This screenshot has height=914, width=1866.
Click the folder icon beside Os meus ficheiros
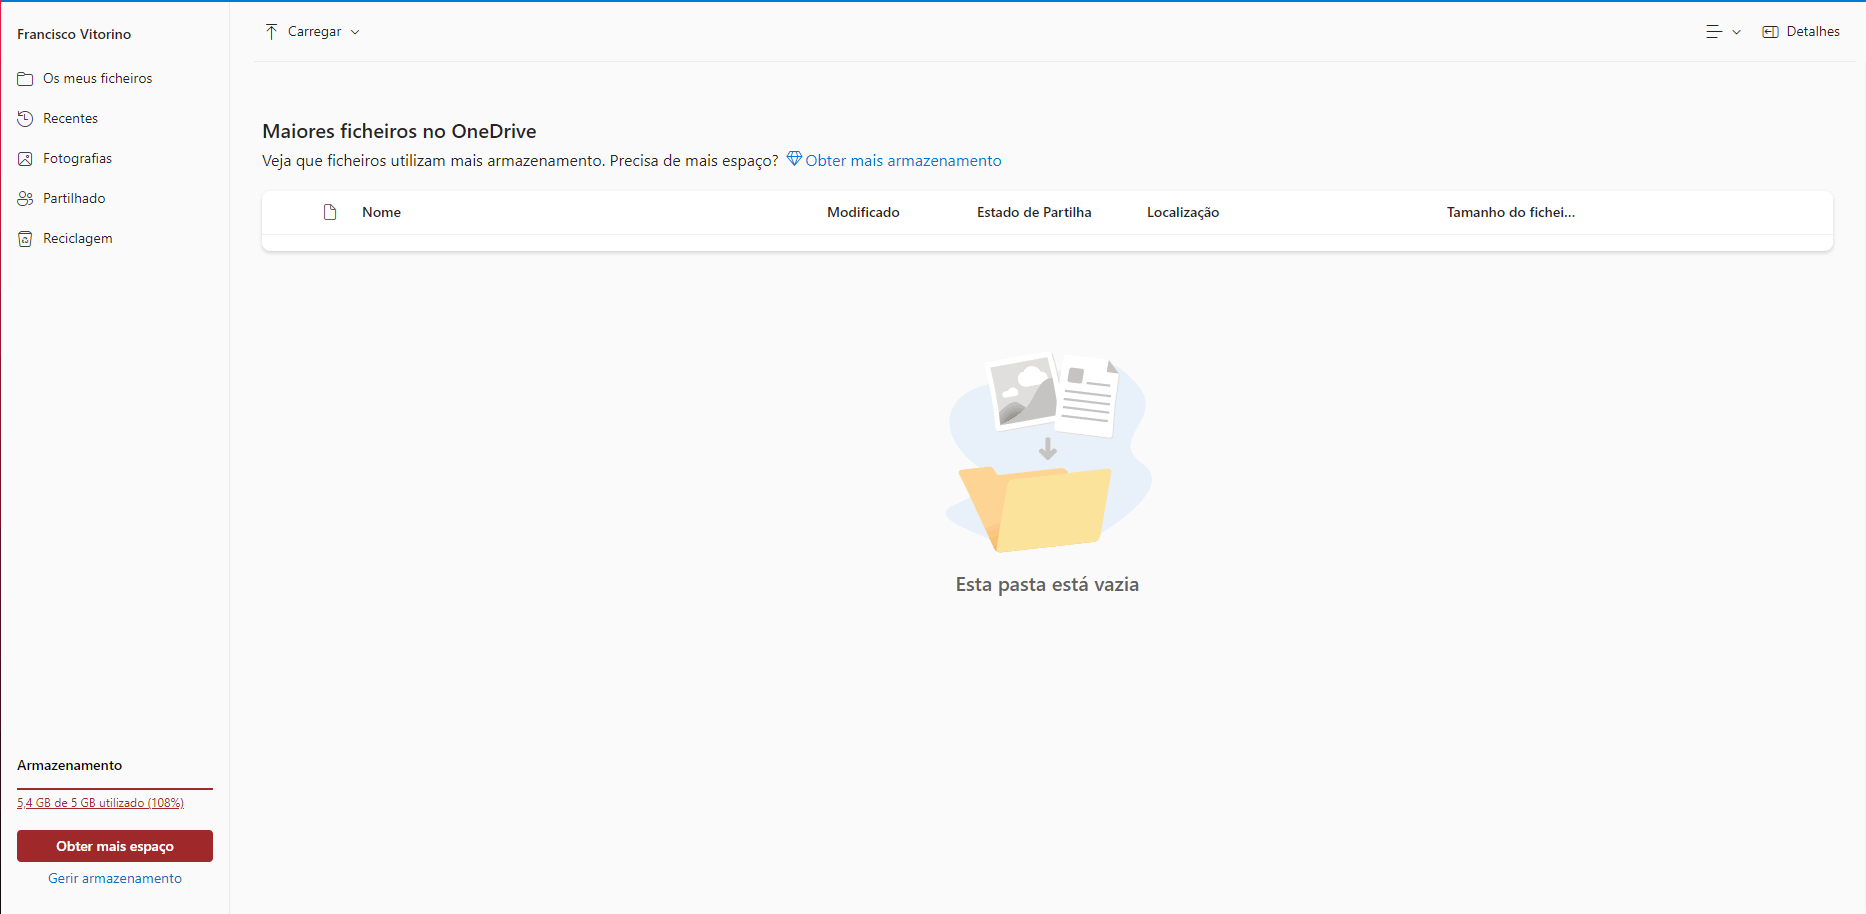point(25,79)
